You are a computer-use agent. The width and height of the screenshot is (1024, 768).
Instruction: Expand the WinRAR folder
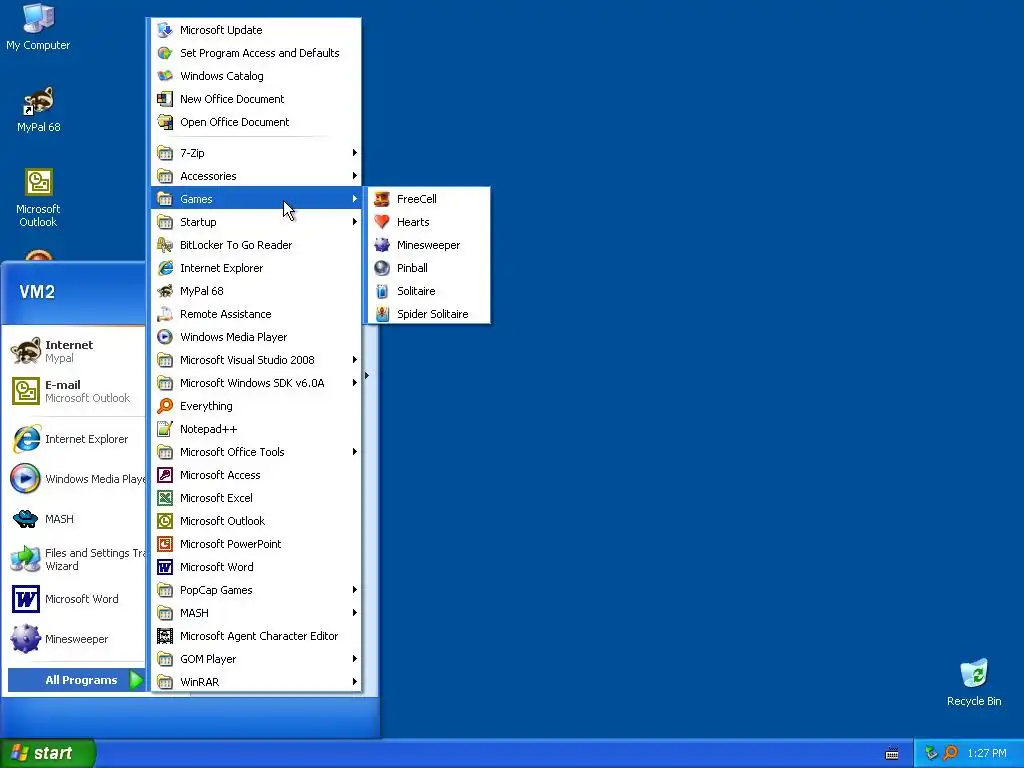[x=256, y=682]
